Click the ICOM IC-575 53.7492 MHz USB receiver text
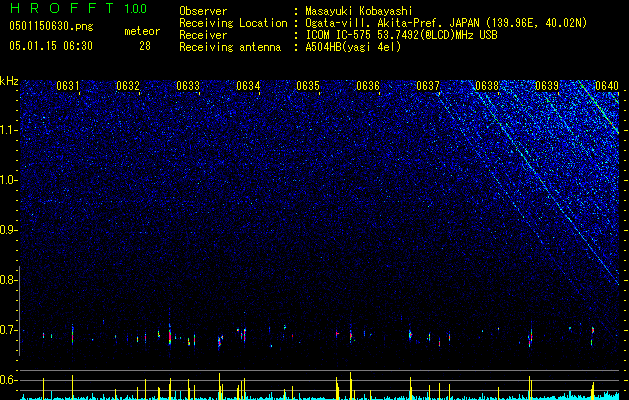629x400 pixels. (x=401, y=35)
